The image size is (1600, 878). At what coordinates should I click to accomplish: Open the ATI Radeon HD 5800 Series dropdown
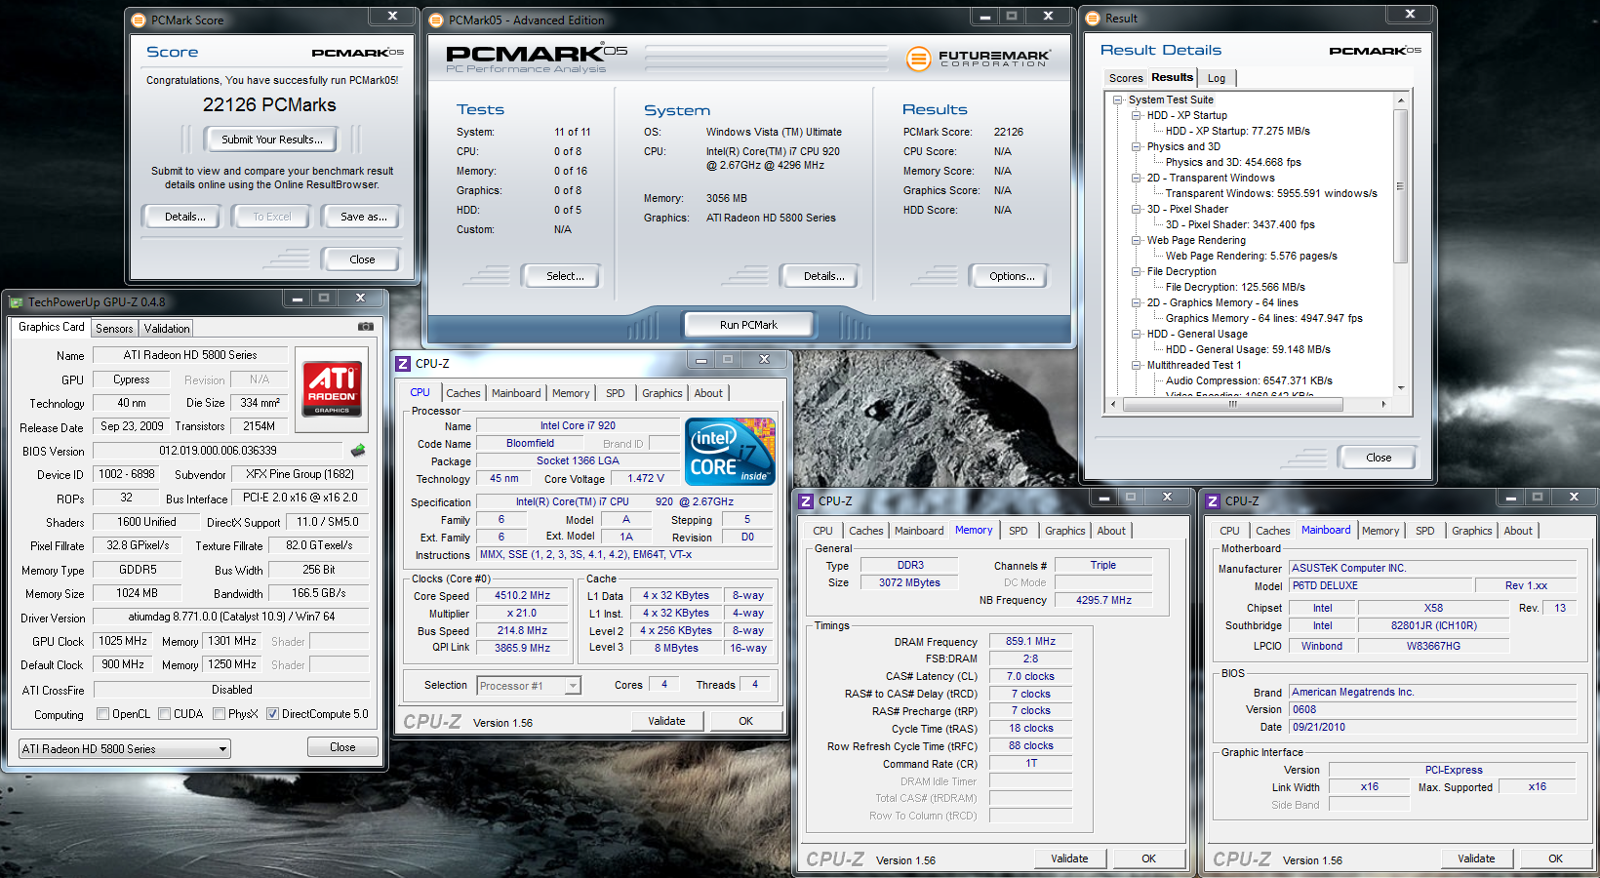click(x=124, y=749)
